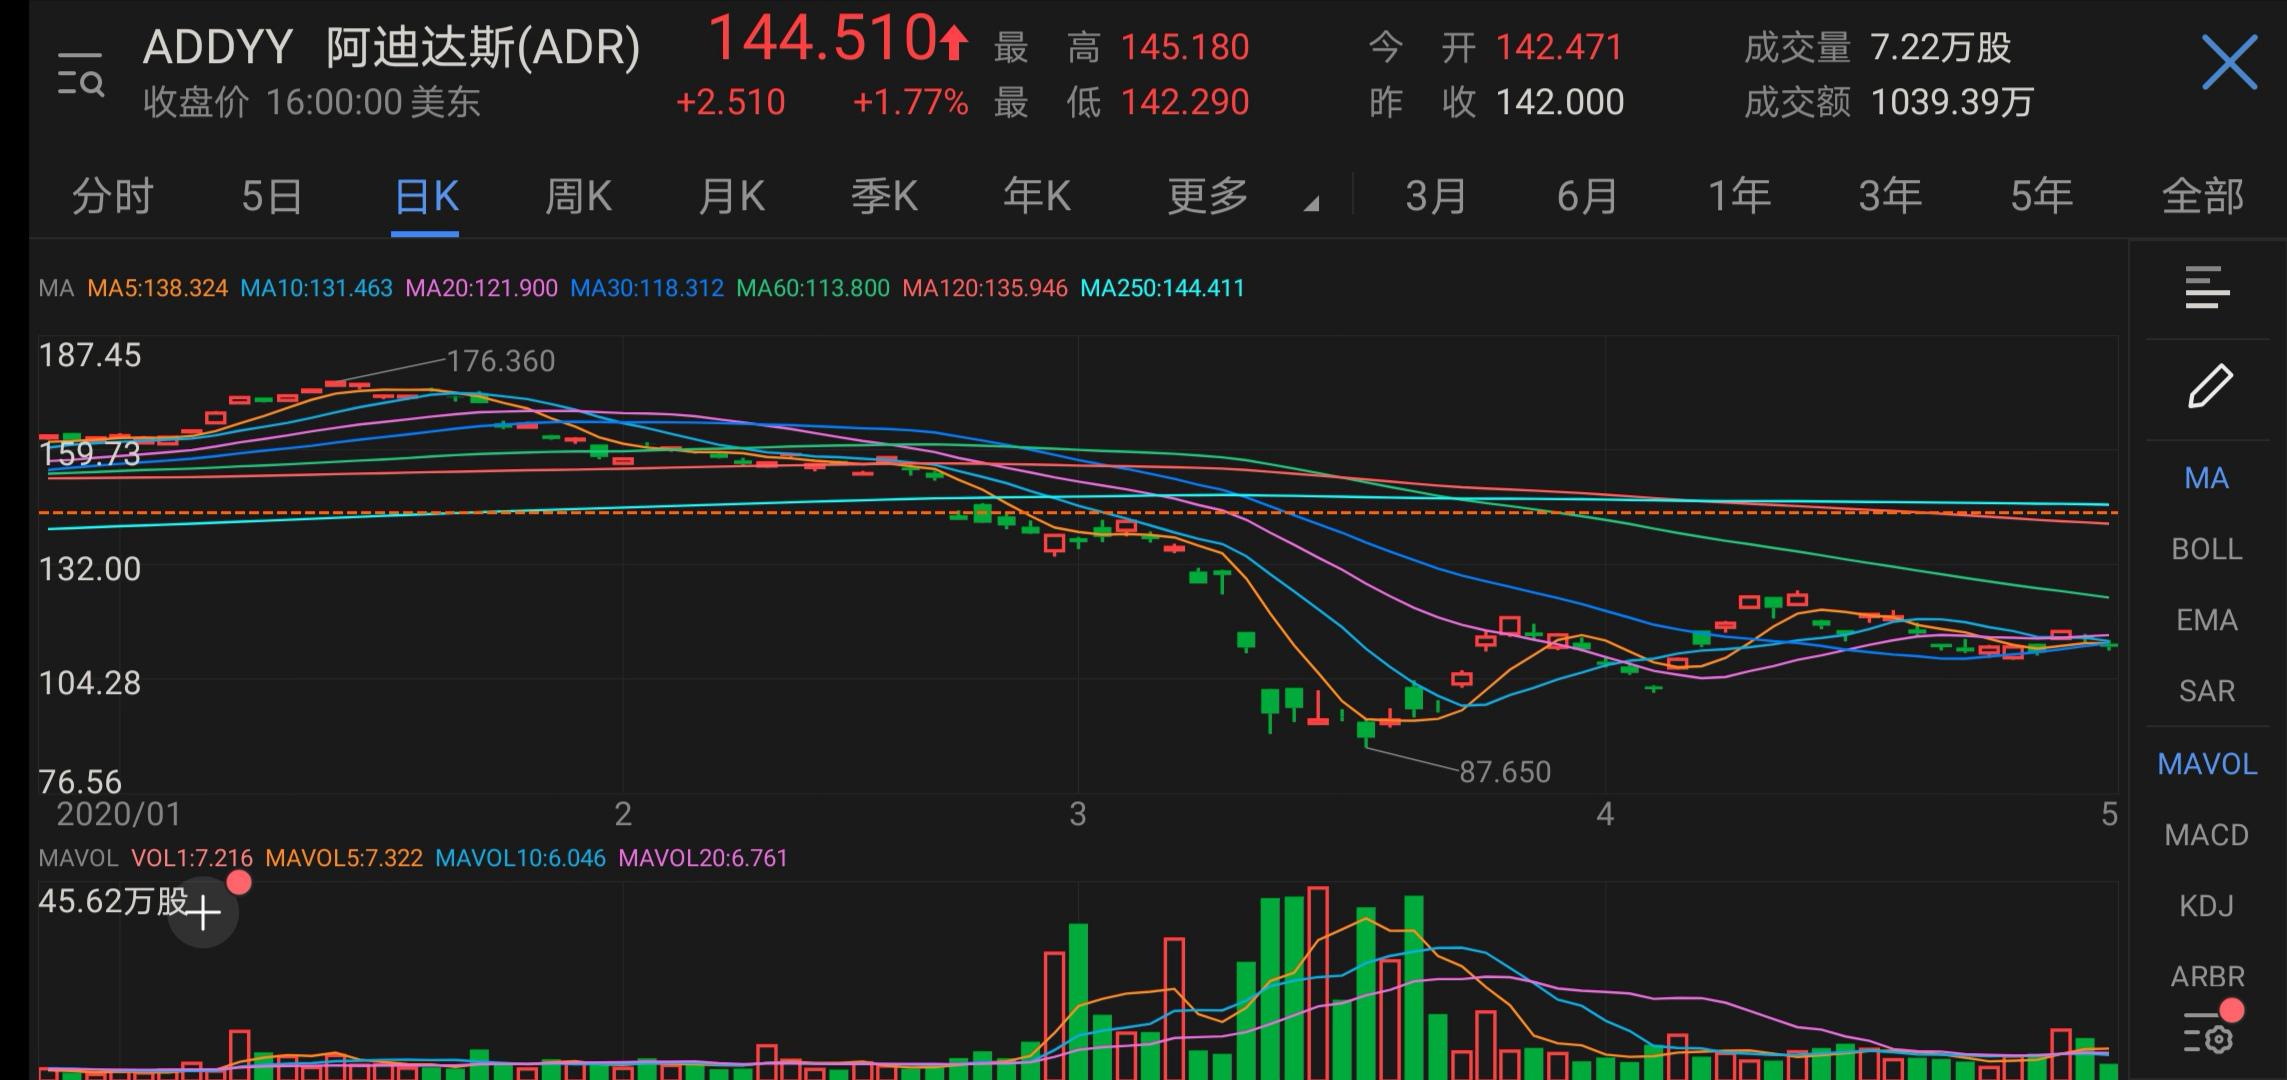
Task: Enable the EMA indicator
Action: tap(2207, 620)
